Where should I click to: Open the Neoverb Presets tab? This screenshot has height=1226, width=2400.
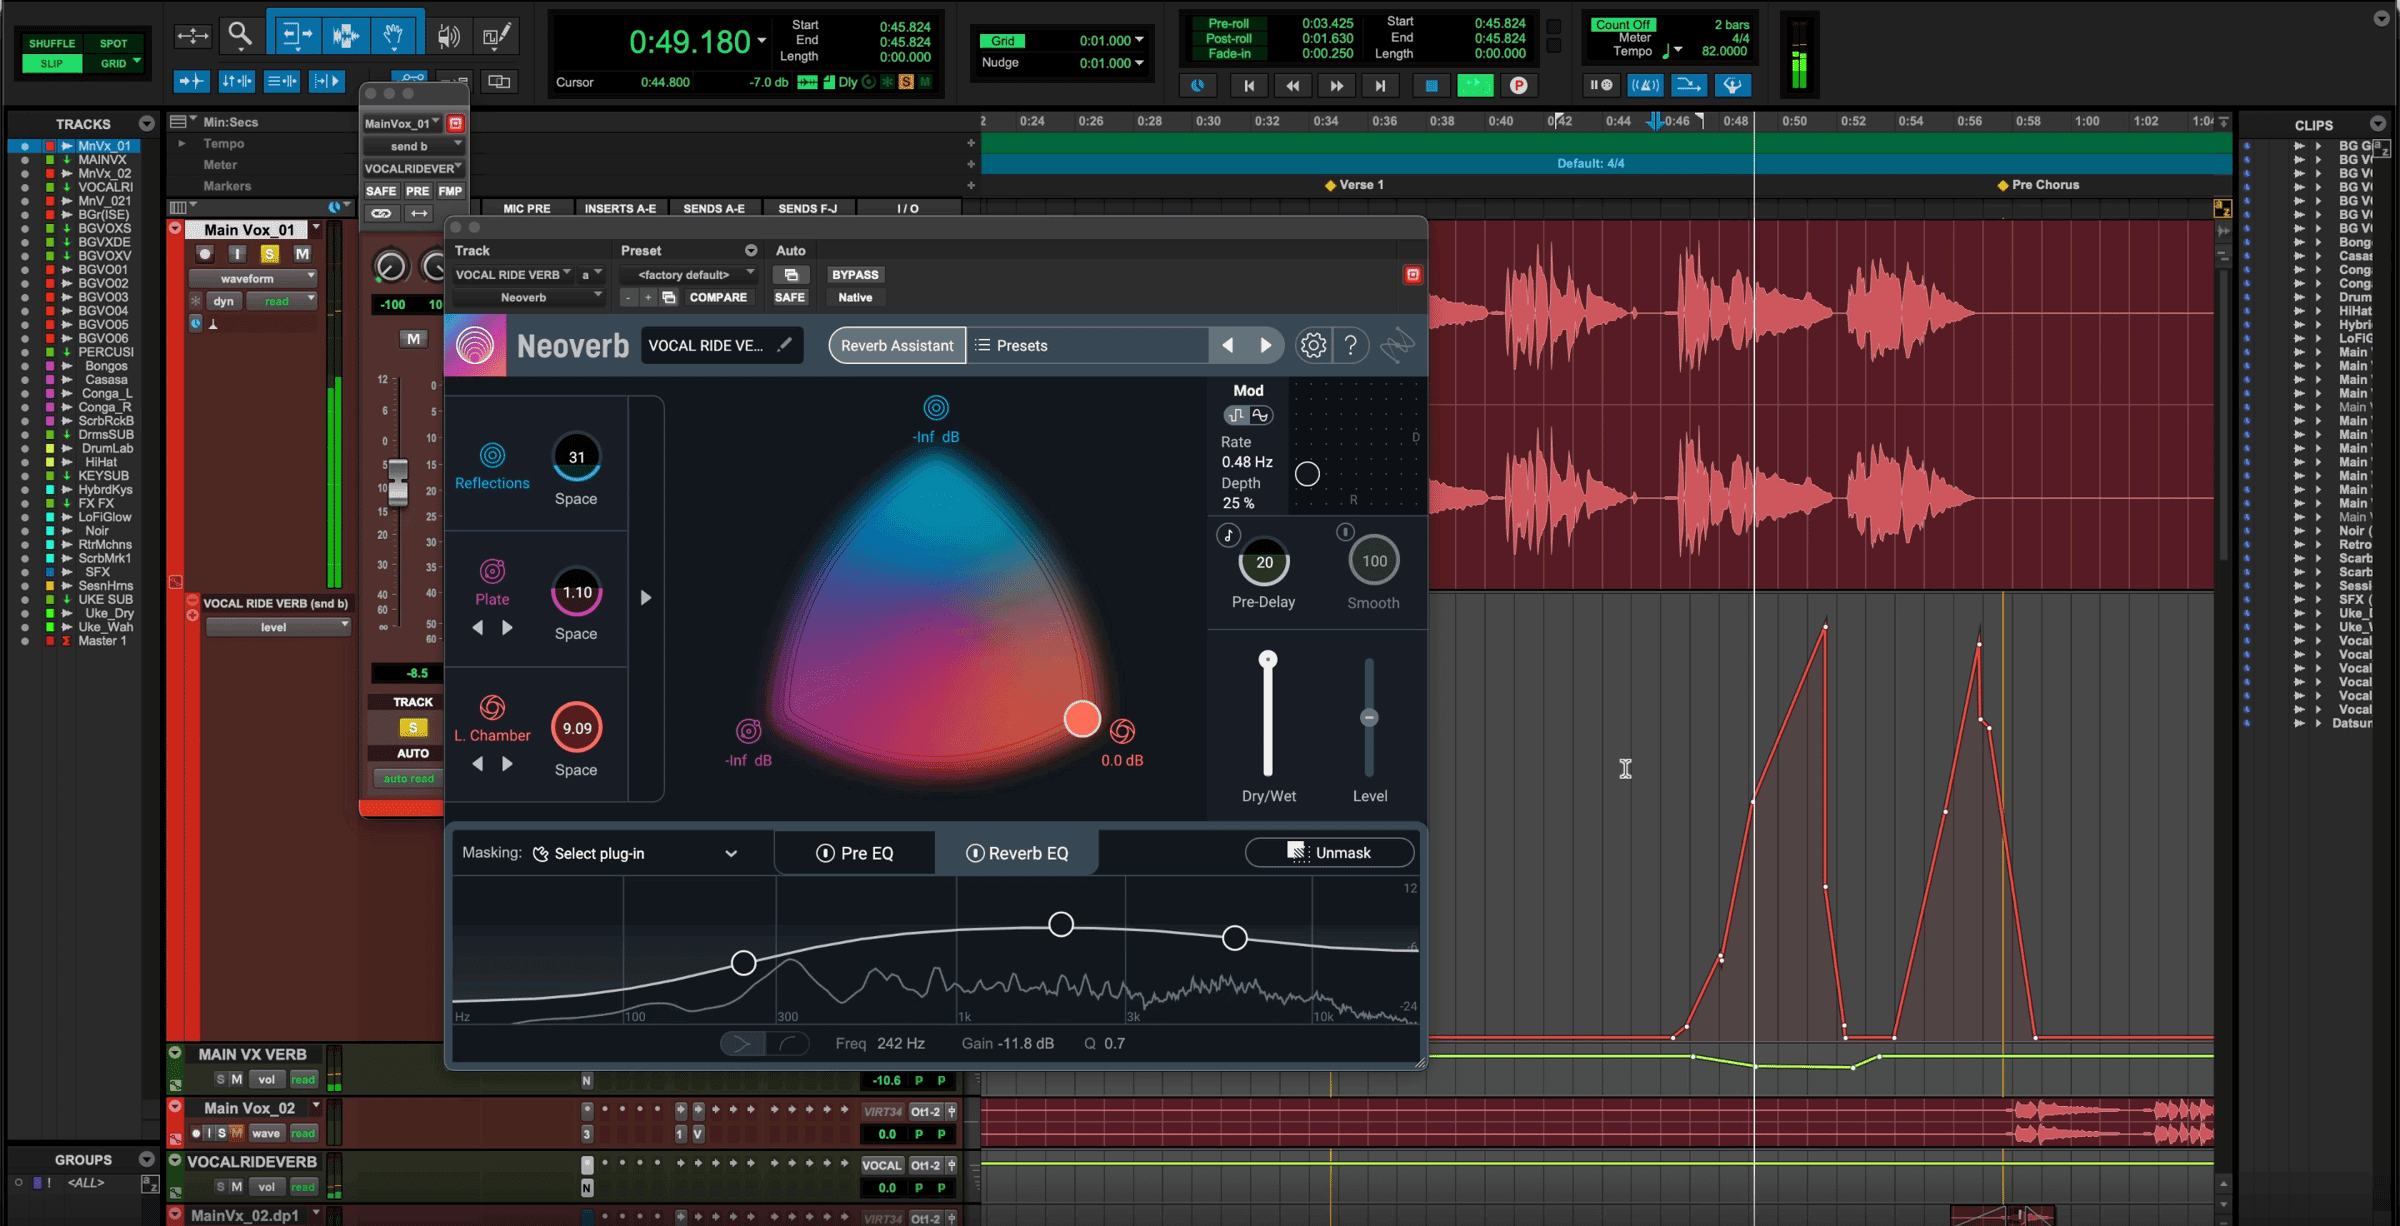click(1011, 345)
